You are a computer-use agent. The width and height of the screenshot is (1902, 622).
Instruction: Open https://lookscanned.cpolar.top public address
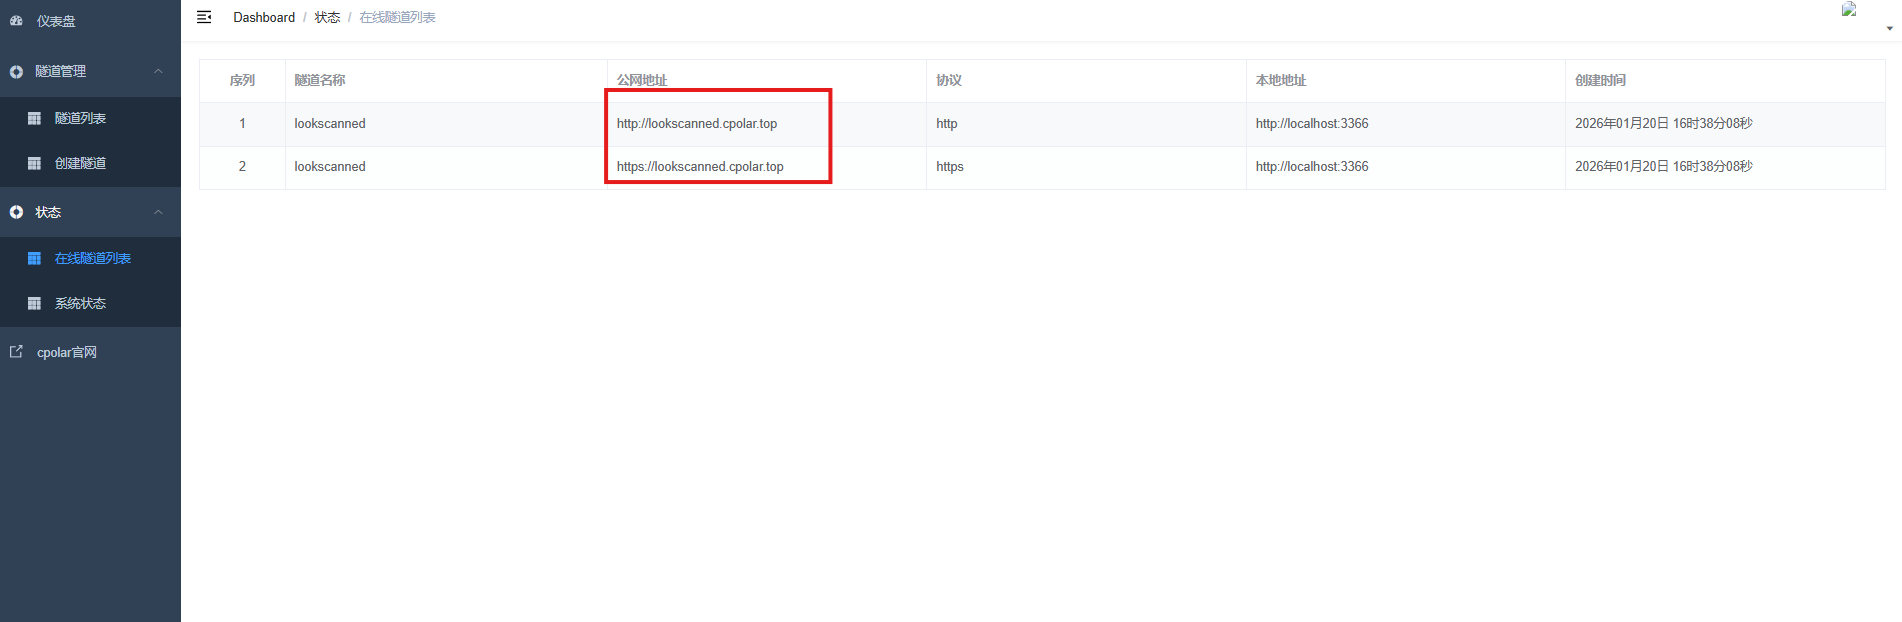[x=700, y=167]
